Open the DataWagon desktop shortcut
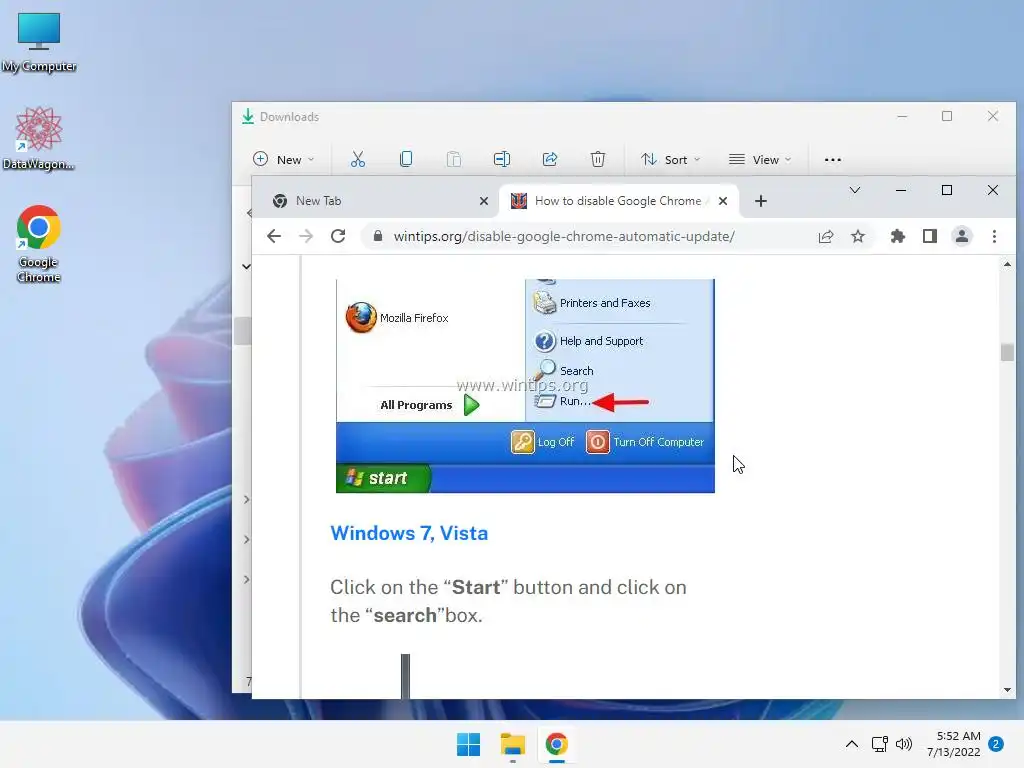This screenshot has height=768, width=1024. 39,138
